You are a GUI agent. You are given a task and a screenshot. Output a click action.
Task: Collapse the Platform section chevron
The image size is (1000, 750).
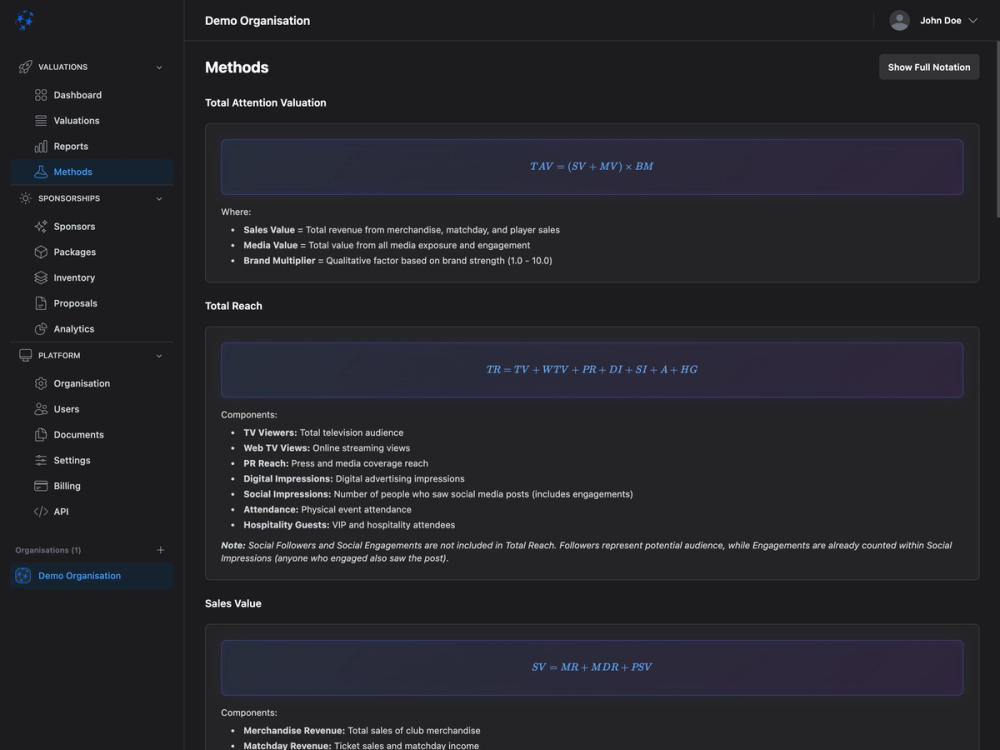point(158,355)
